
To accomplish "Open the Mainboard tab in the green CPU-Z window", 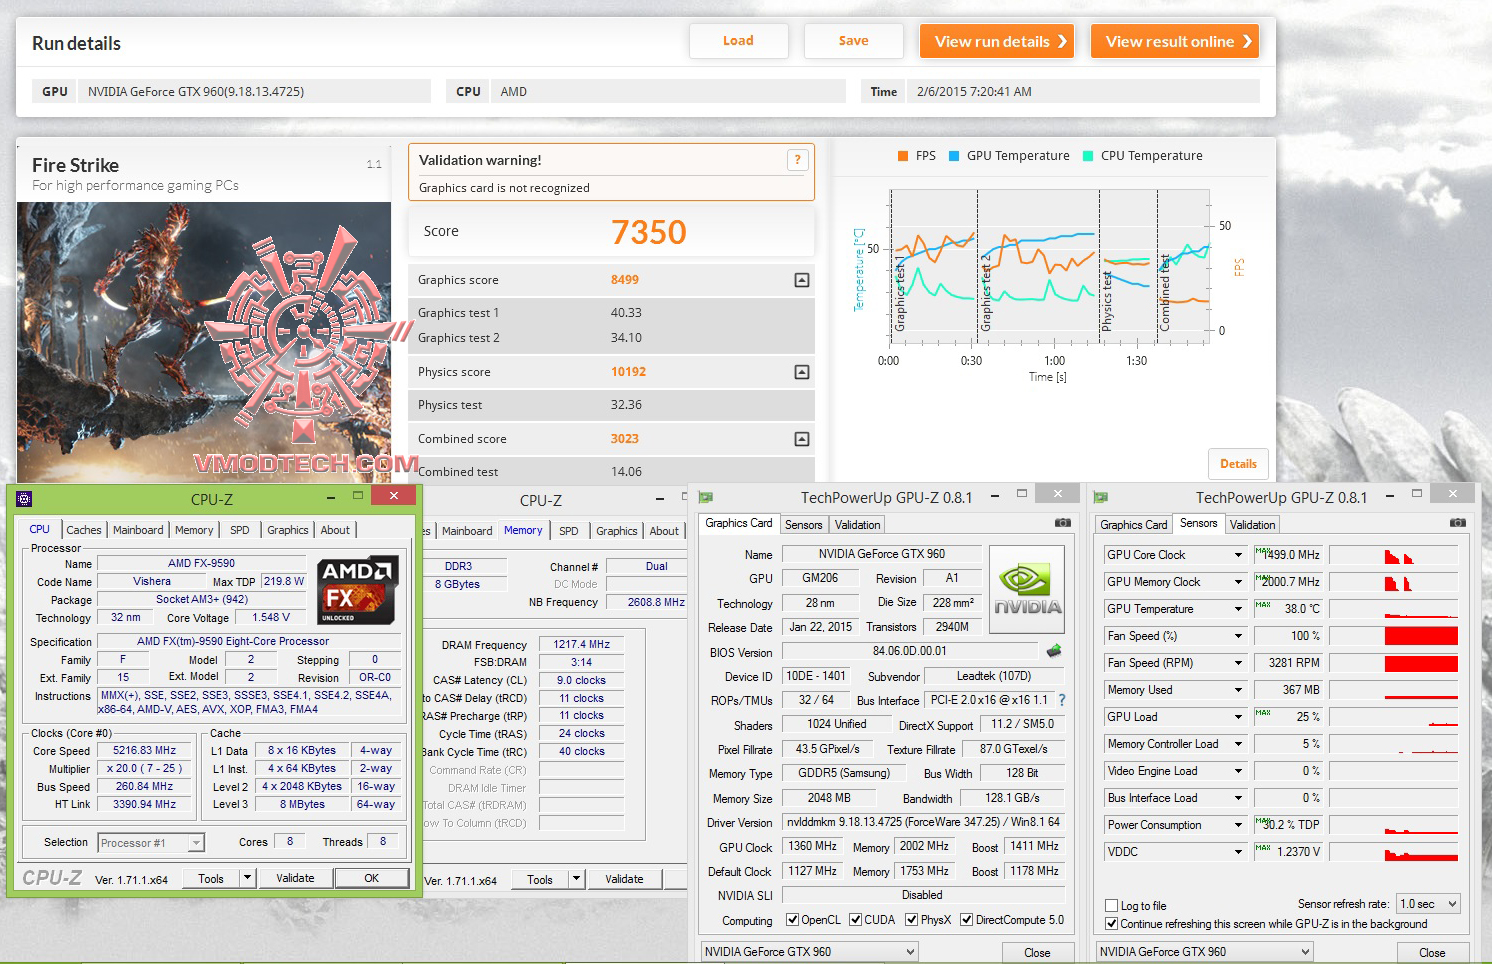I will click(x=138, y=530).
